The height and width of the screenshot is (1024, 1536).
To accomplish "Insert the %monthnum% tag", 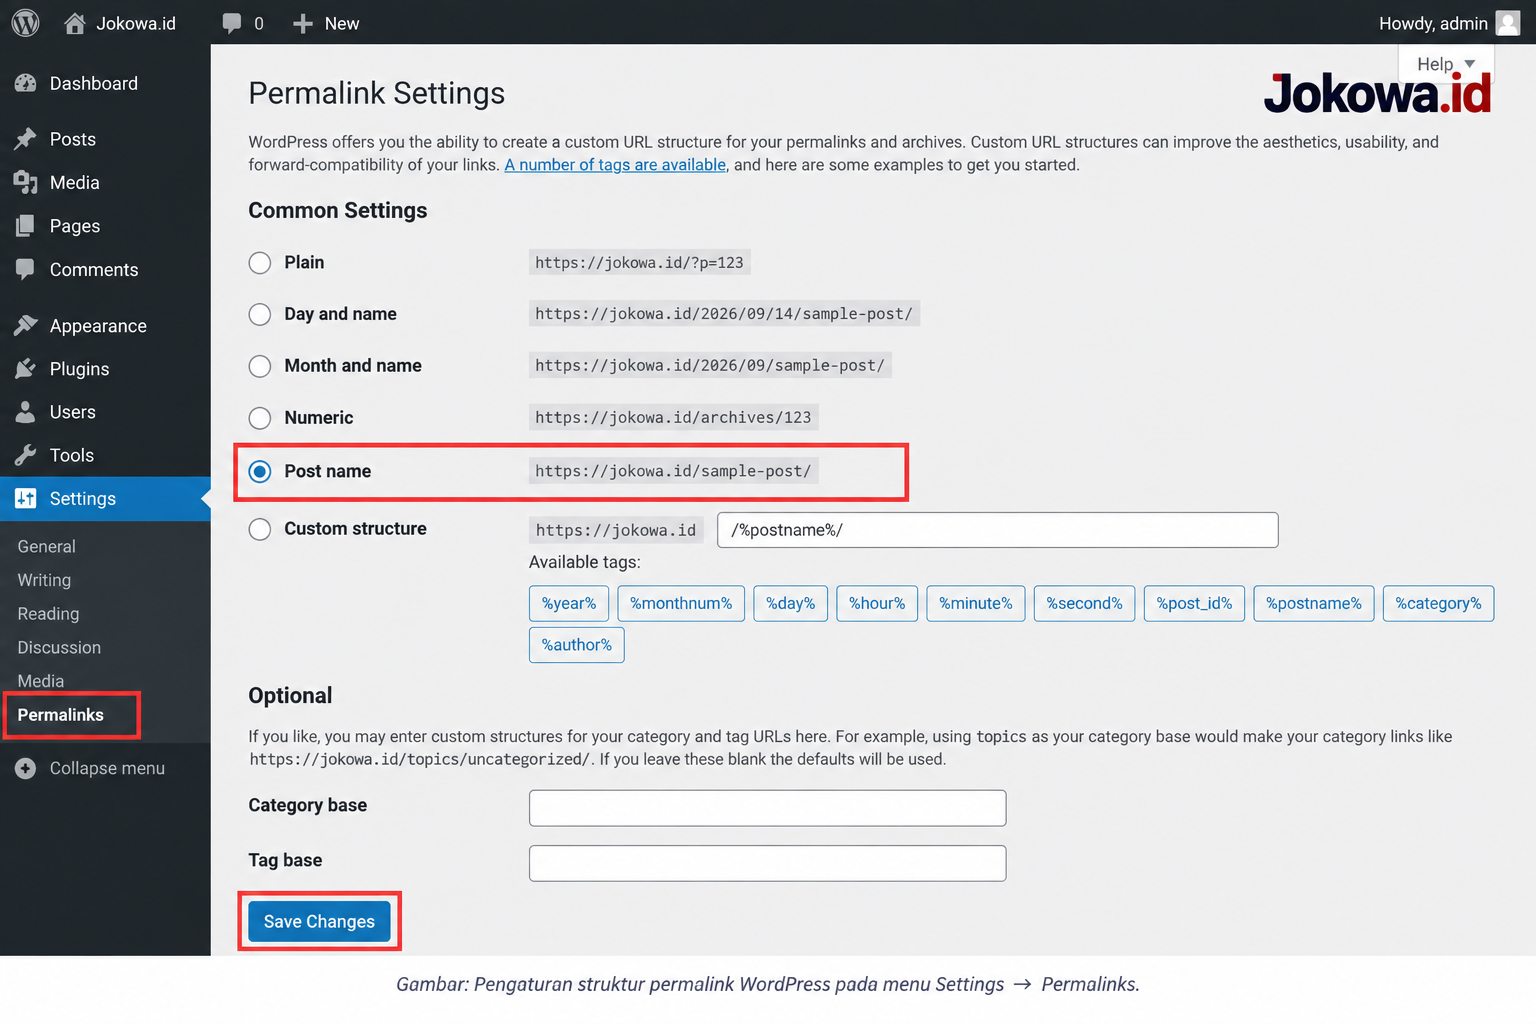I will (681, 603).
